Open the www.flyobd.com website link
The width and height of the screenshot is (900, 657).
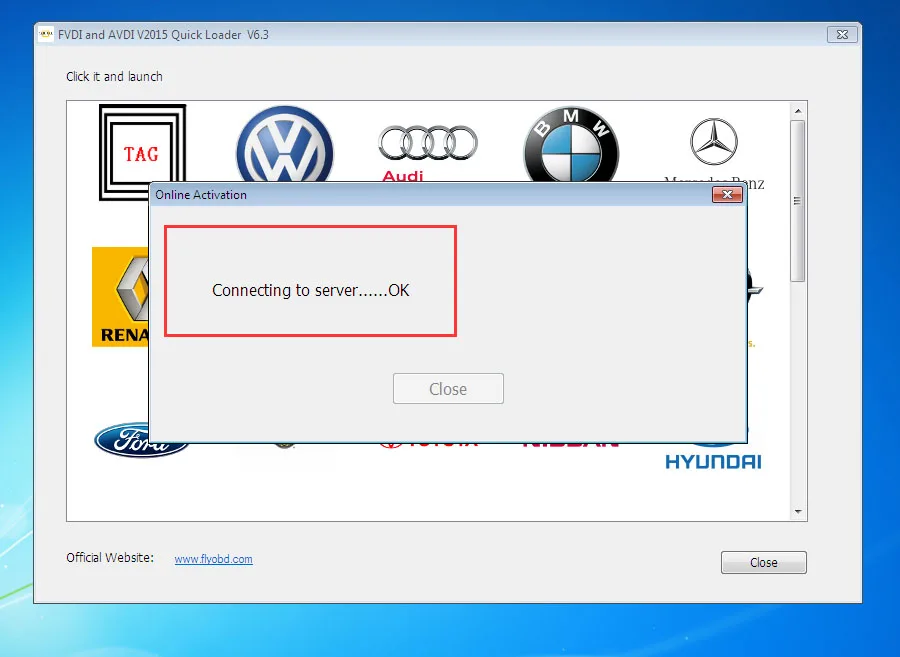click(x=214, y=559)
